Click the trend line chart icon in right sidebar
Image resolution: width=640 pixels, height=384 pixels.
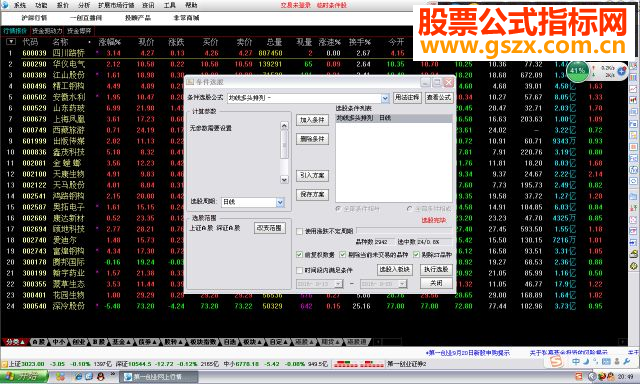633,89
